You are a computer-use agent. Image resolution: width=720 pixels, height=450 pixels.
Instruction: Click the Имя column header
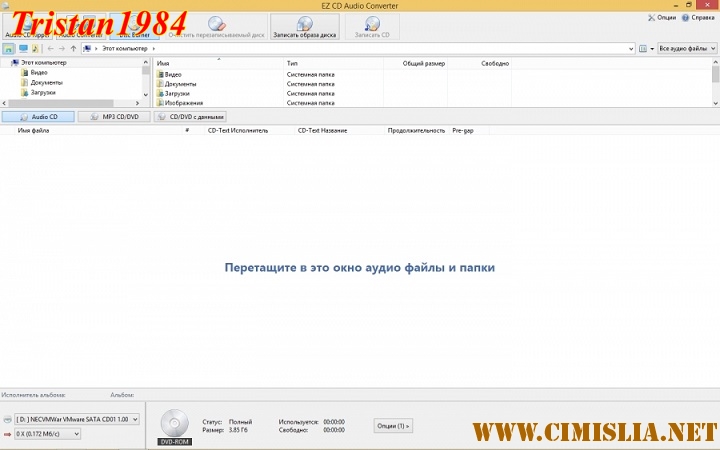point(163,63)
